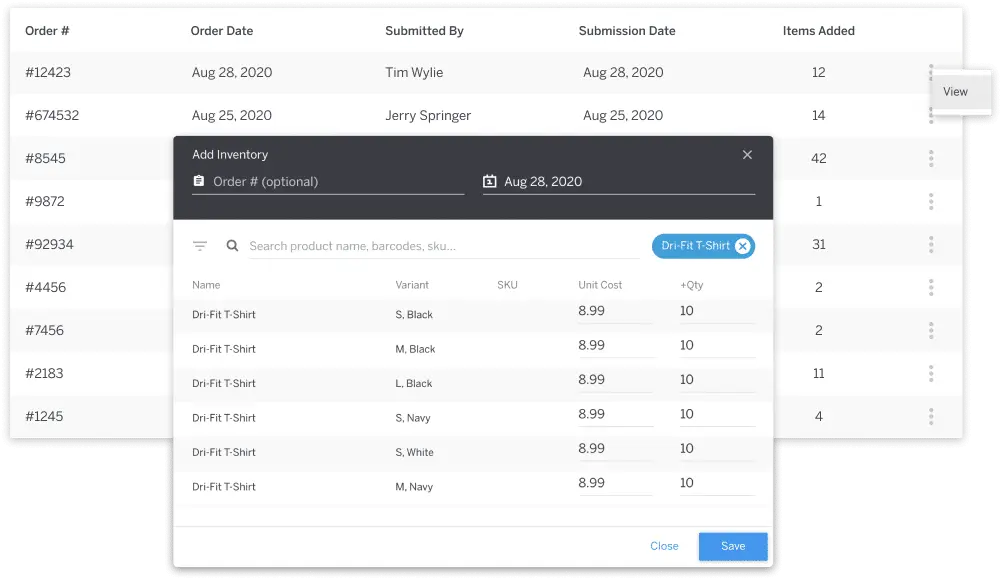Remove the Dri-Fit T-Shirt filter chip
Viewport: 1002px width, 579px height.
coord(742,246)
